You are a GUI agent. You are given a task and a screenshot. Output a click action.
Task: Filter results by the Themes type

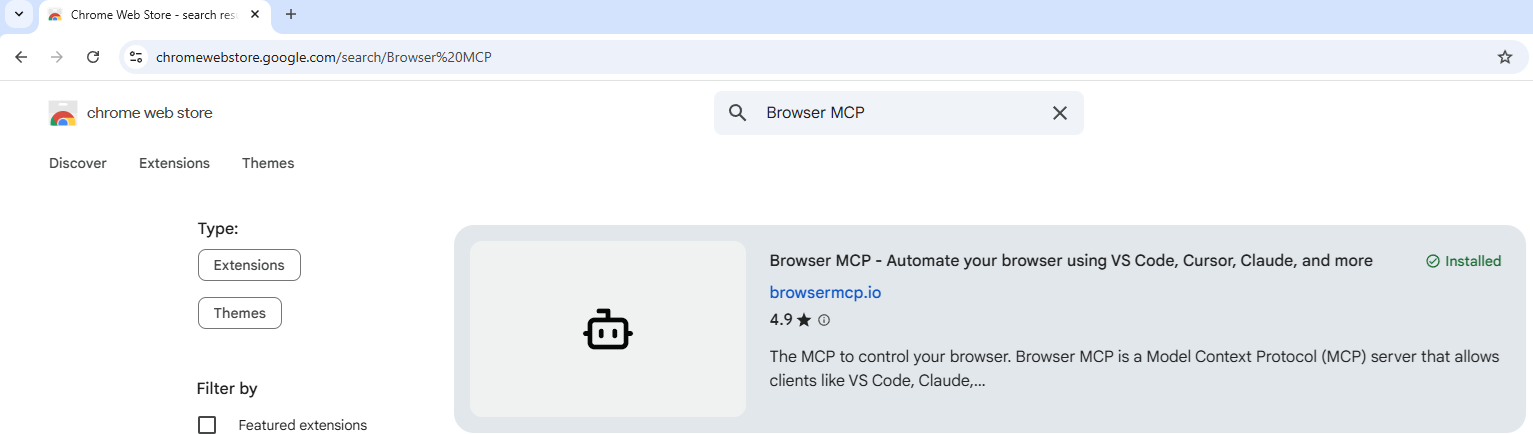click(x=240, y=313)
